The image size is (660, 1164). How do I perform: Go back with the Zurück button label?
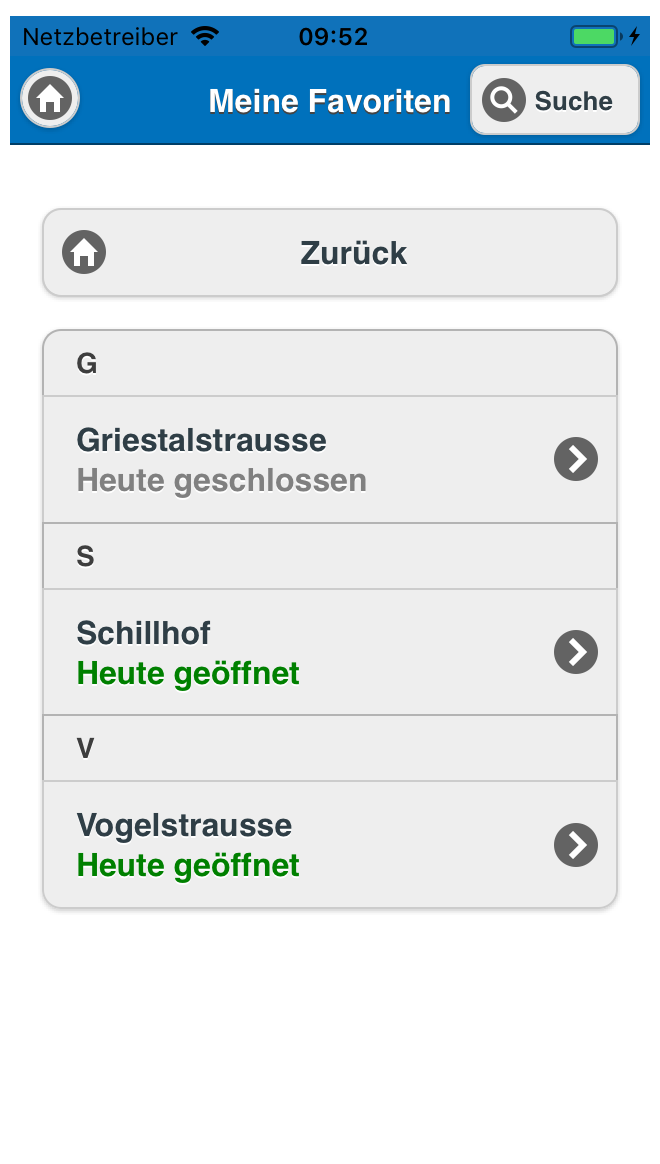353,253
